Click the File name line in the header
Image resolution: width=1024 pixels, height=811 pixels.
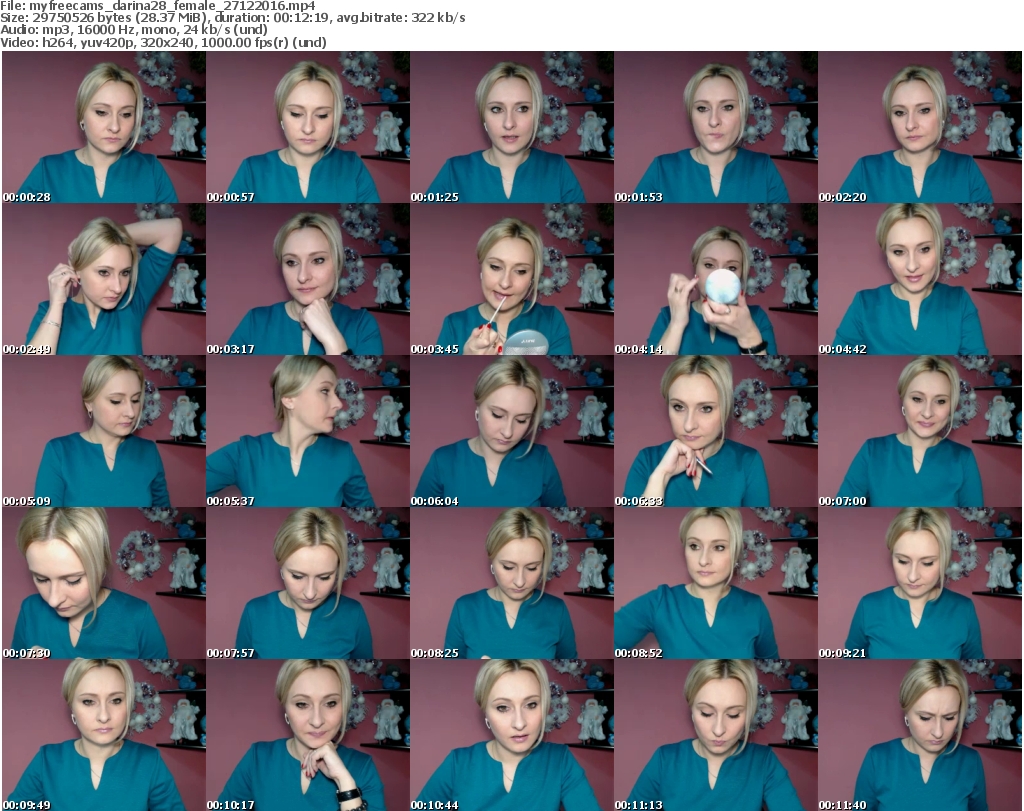[158, 6]
